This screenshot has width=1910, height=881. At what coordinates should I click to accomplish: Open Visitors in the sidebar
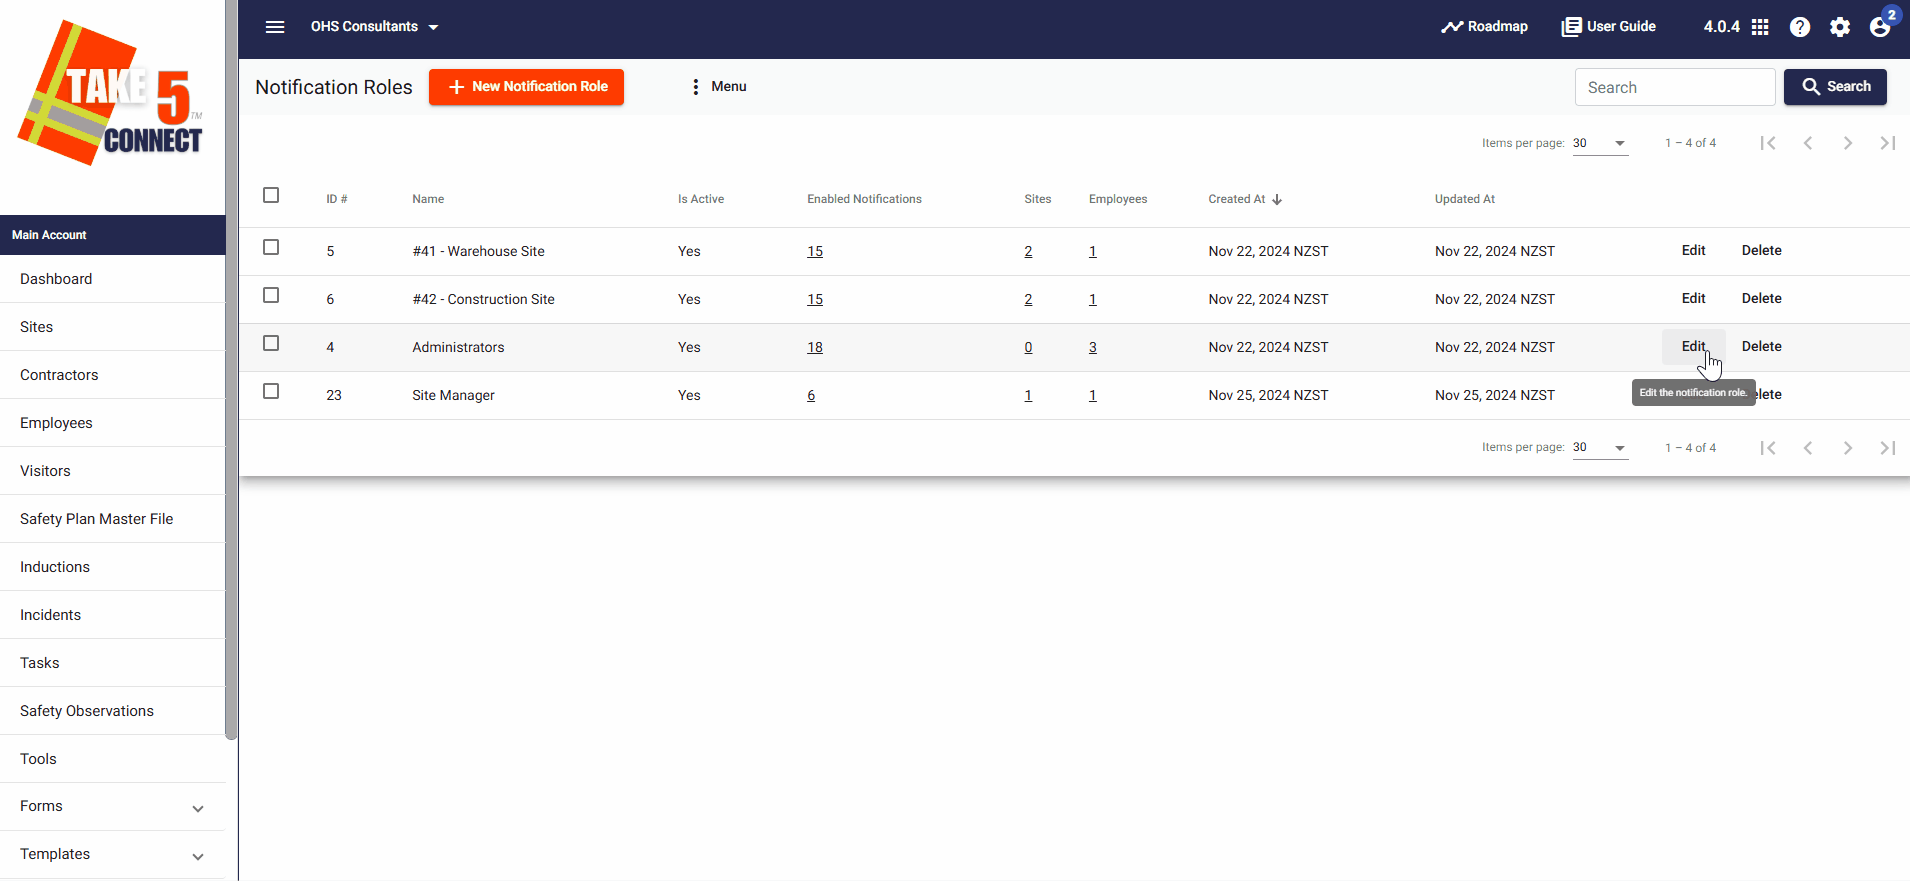coord(112,471)
